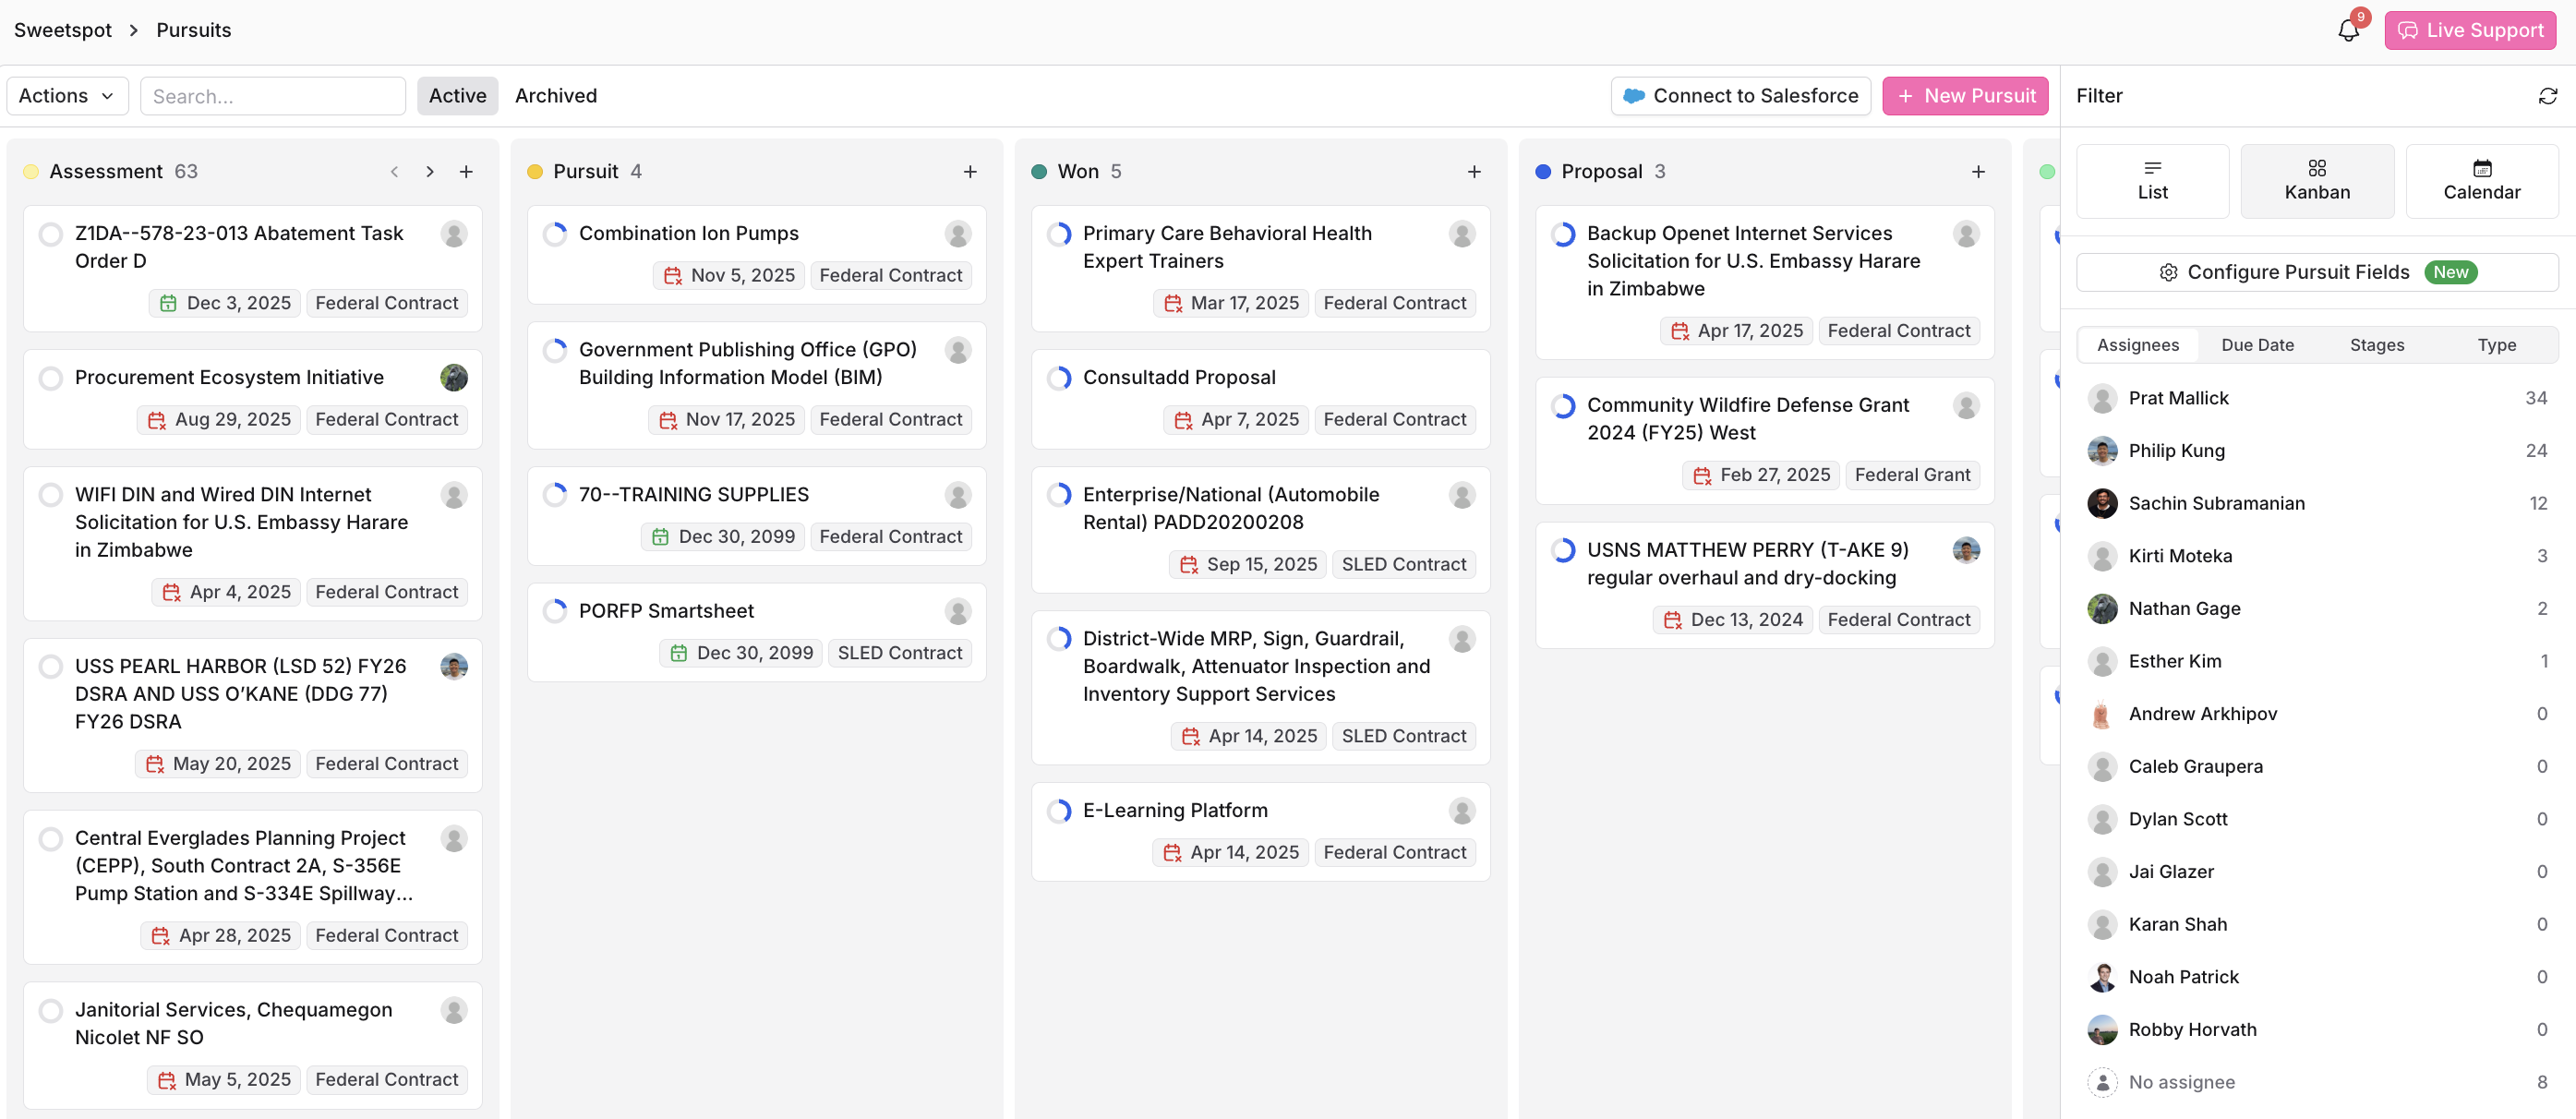Add a card to the Pursuit column
The image size is (2576, 1119).
[x=969, y=172]
